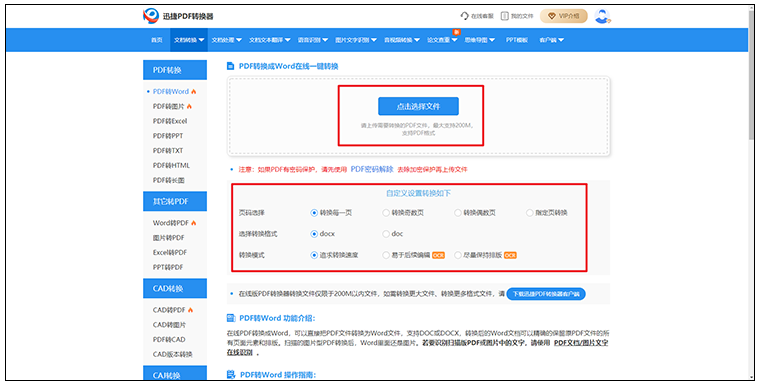Click the PDF转换 sidebar header

(175, 70)
